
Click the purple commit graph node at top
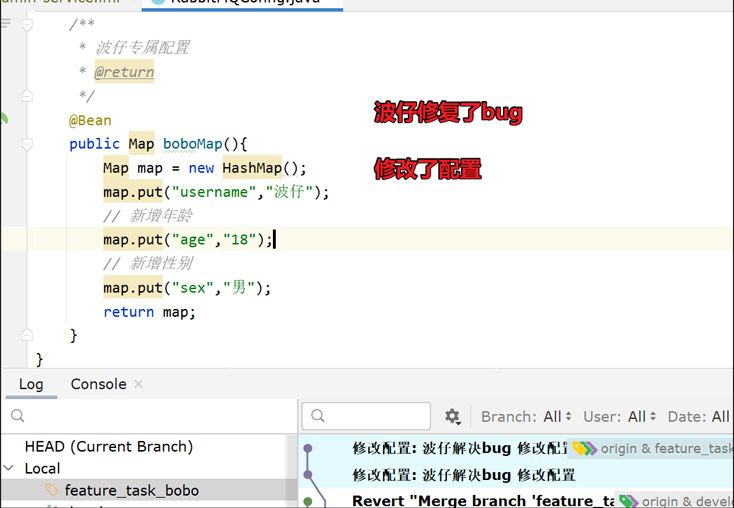pyautogui.click(x=308, y=449)
